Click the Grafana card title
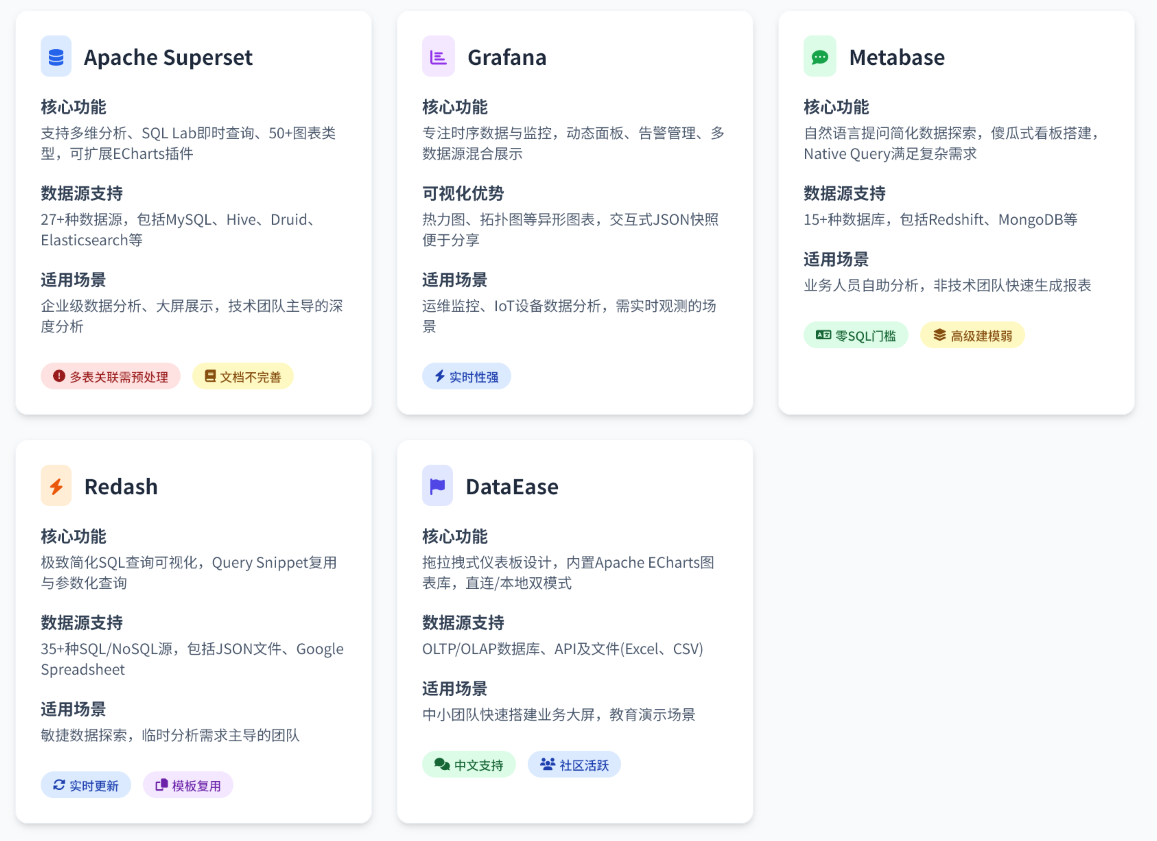 click(507, 57)
